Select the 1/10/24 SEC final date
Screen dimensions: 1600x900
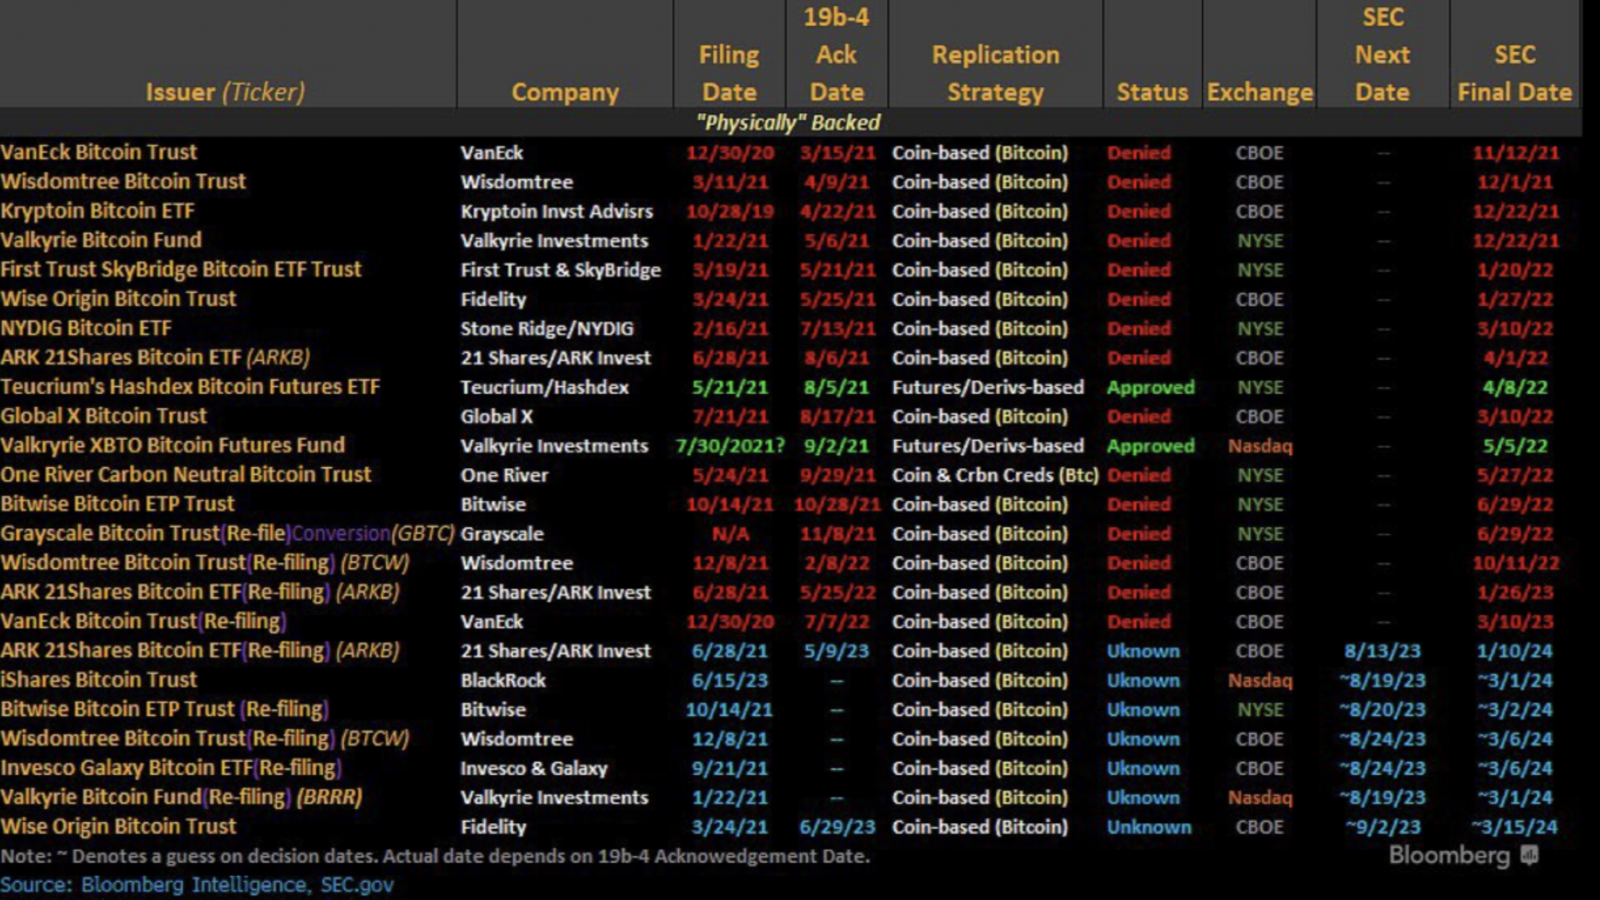[1515, 651]
